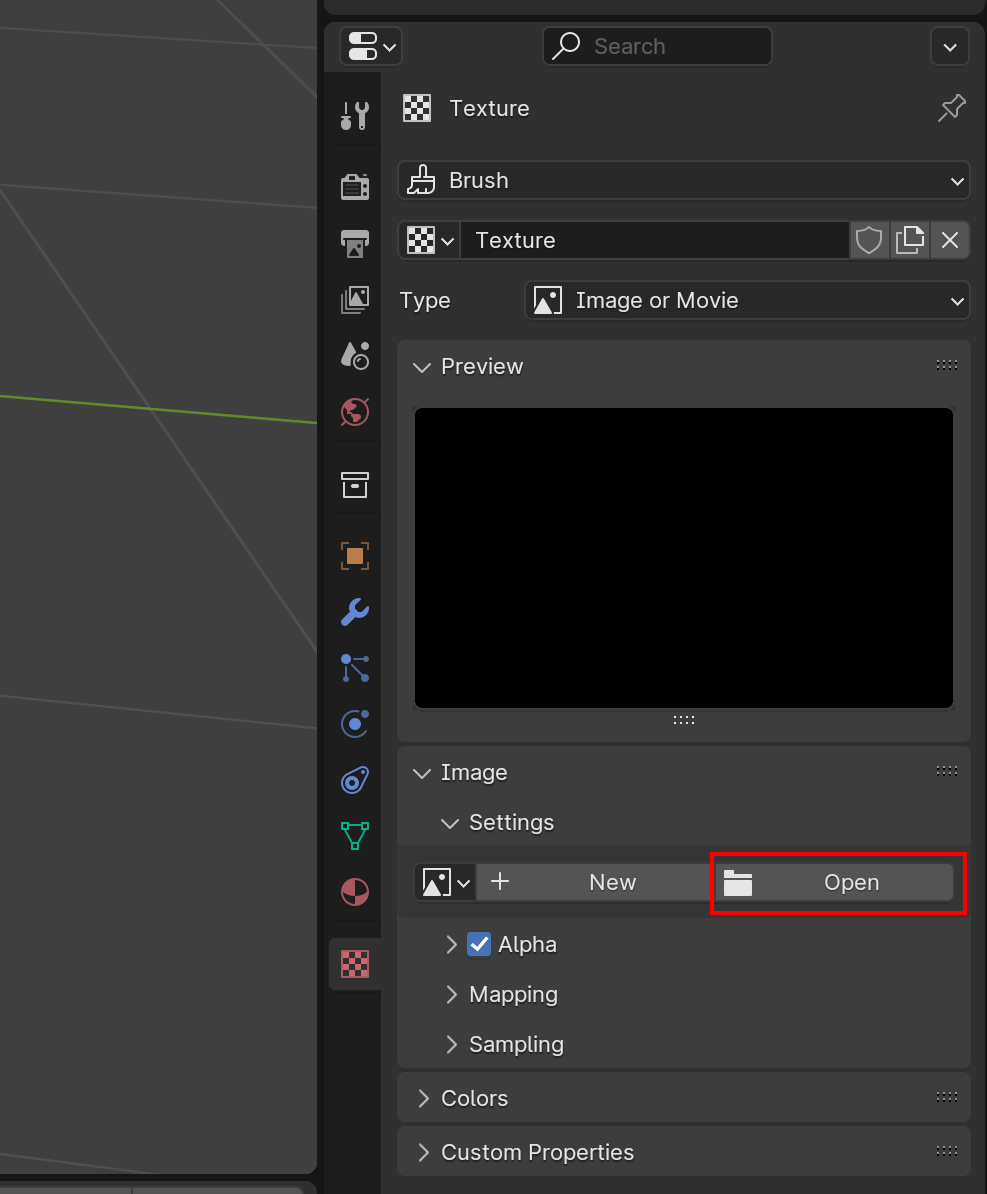
Task: Expand the Custom Properties panel
Action: pos(423,1153)
